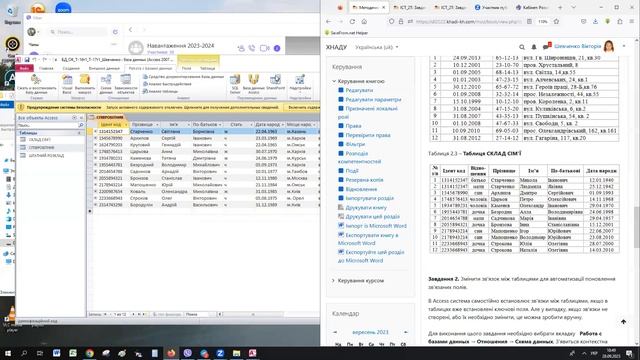Click Бородулін surname cell
The width and height of the screenshot is (640, 360).
[x=145, y=204]
